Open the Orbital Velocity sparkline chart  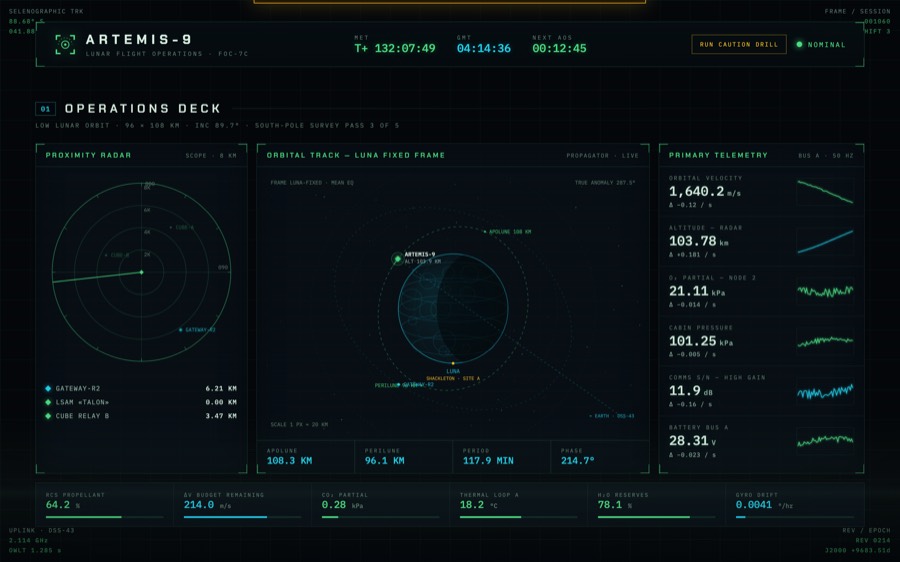click(x=825, y=192)
